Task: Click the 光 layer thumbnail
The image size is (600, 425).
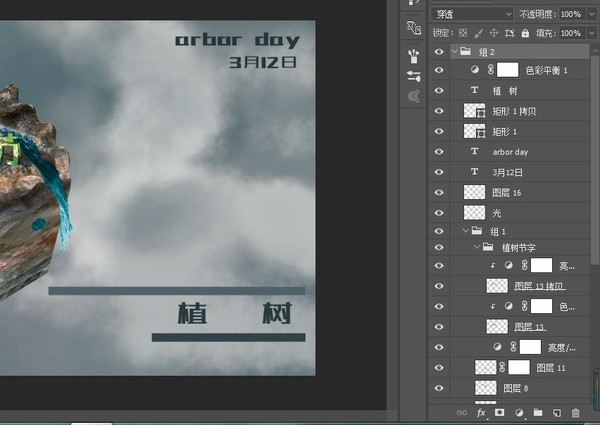Action: [474, 213]
